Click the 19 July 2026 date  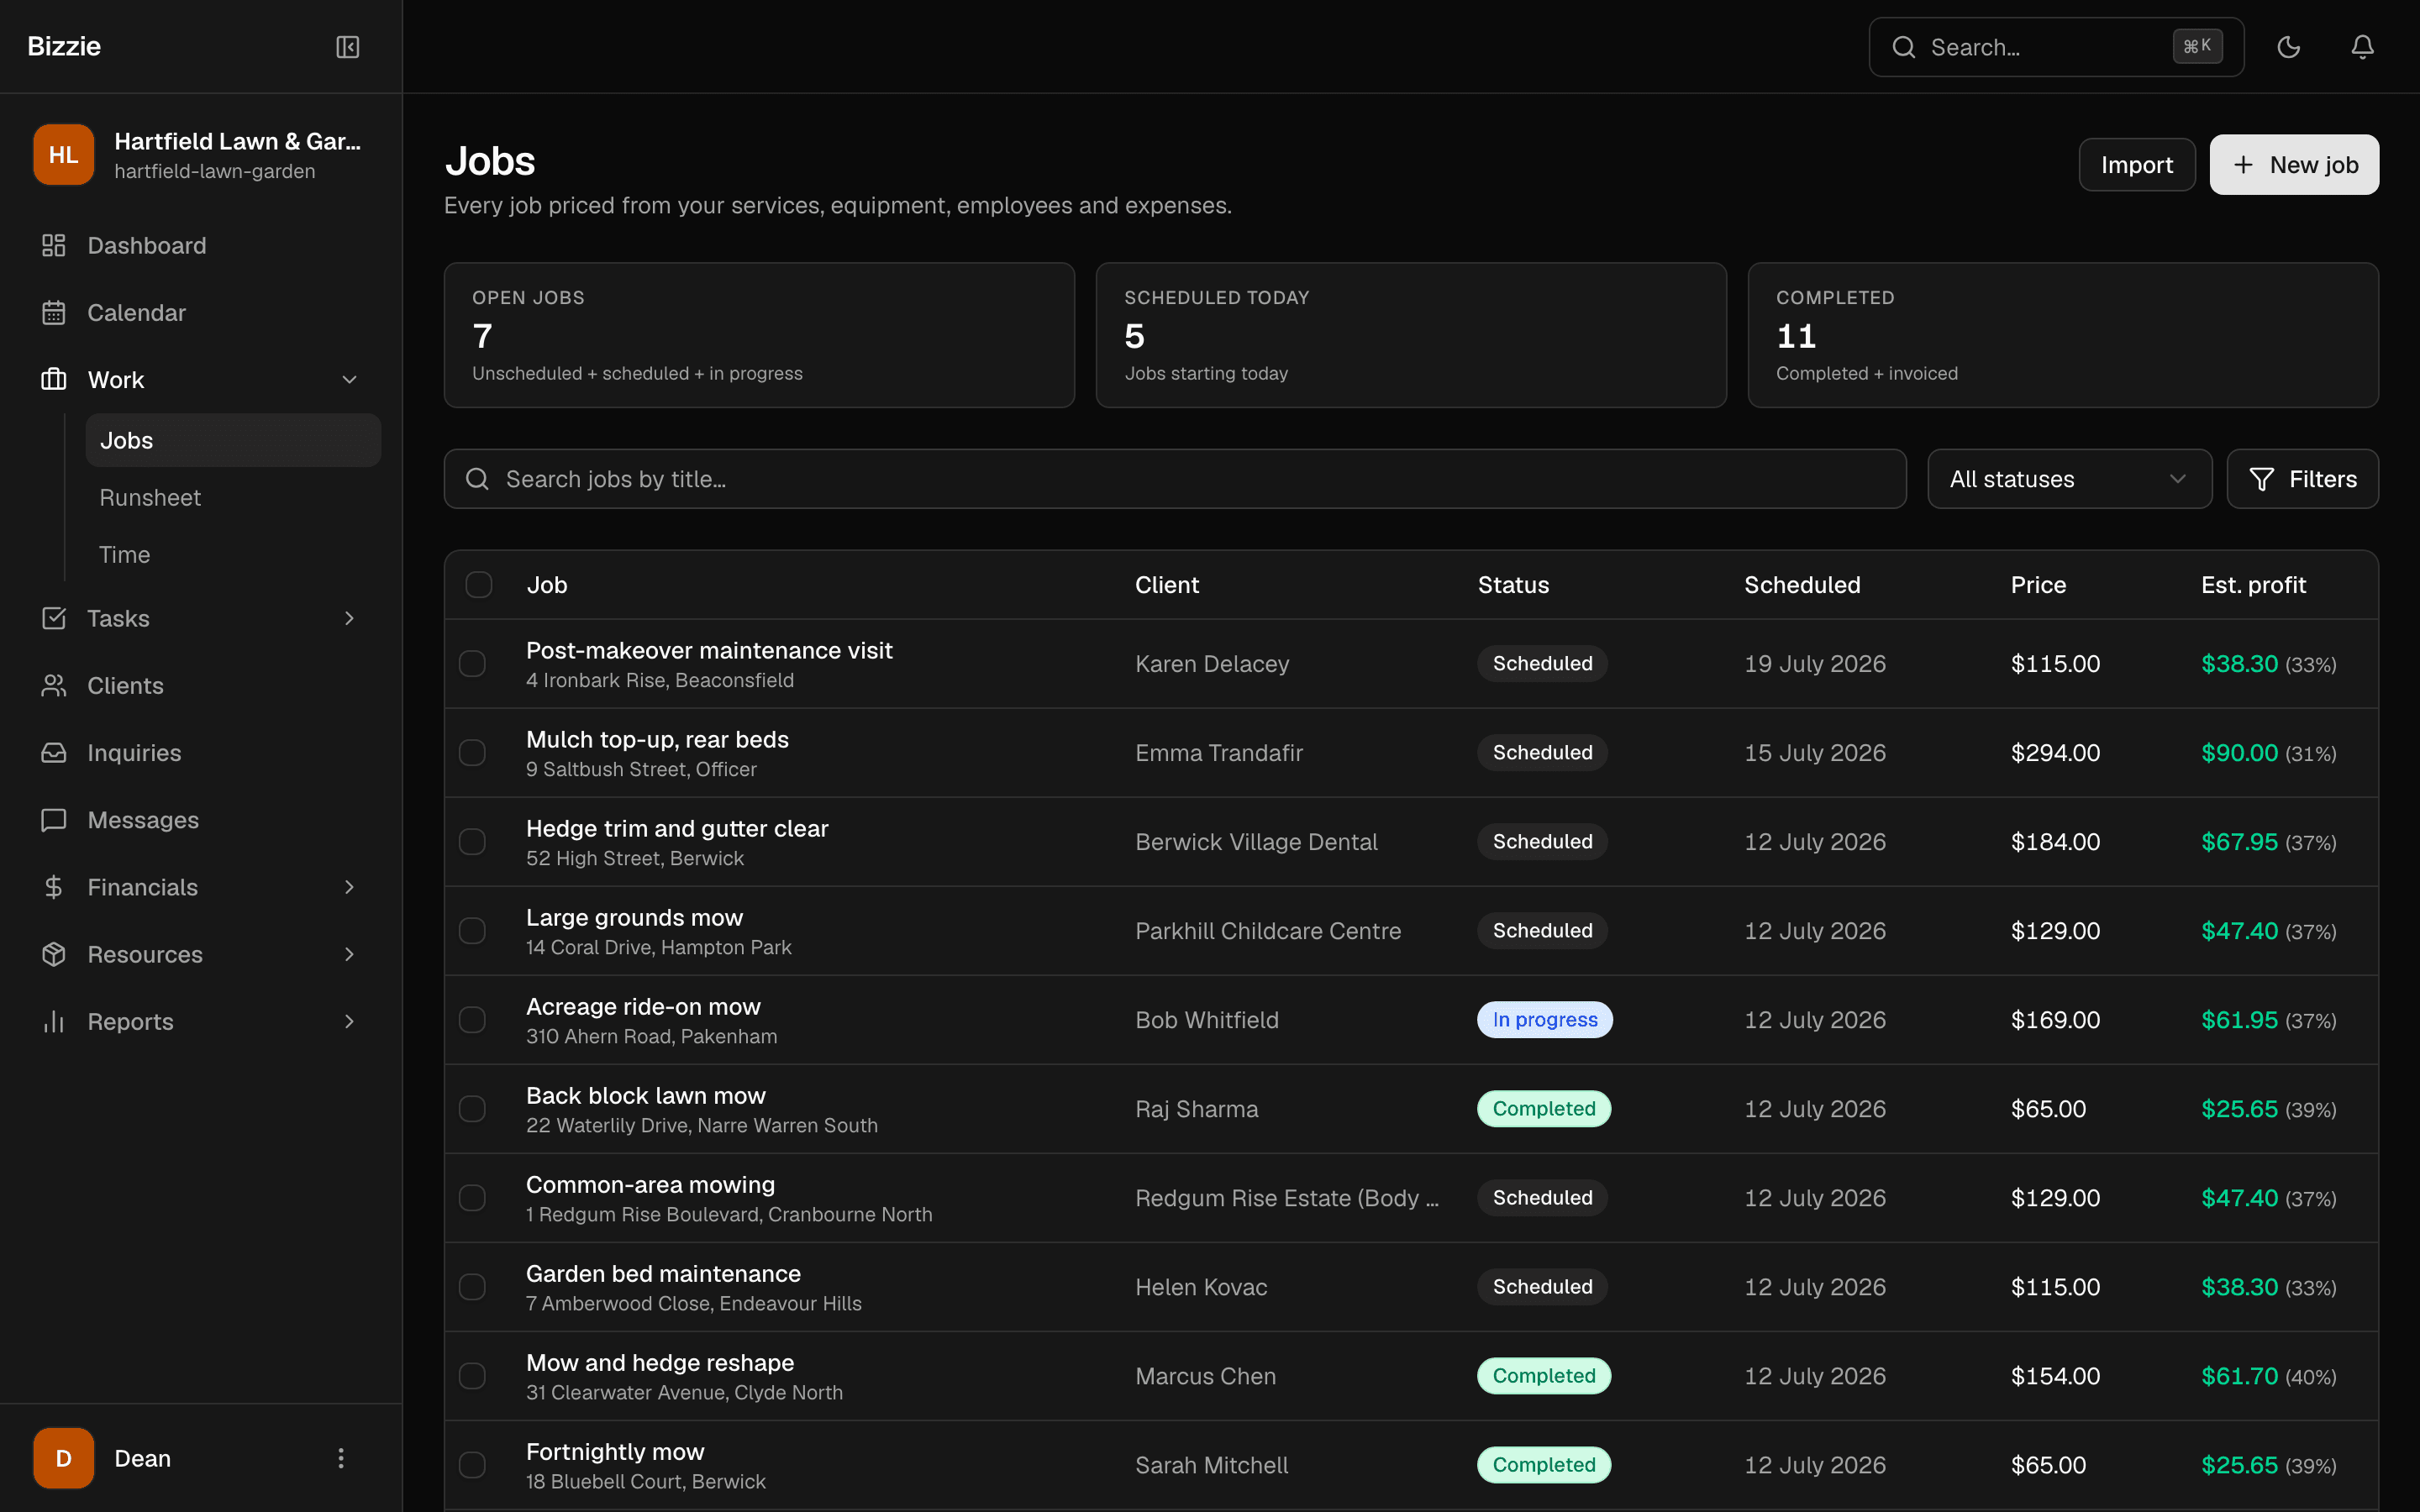pos(1815,664)
